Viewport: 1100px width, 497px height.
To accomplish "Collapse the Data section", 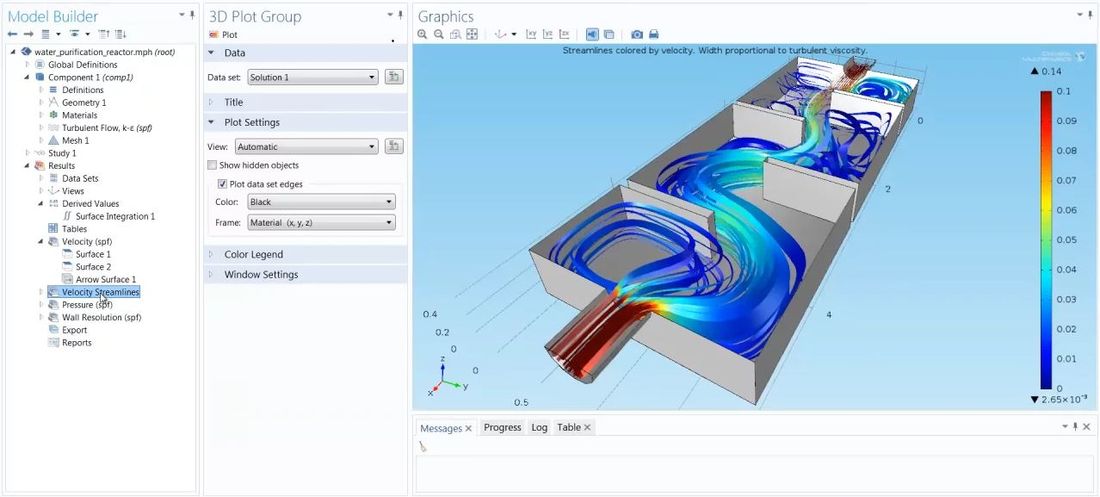I will click(x=210, y=53).
